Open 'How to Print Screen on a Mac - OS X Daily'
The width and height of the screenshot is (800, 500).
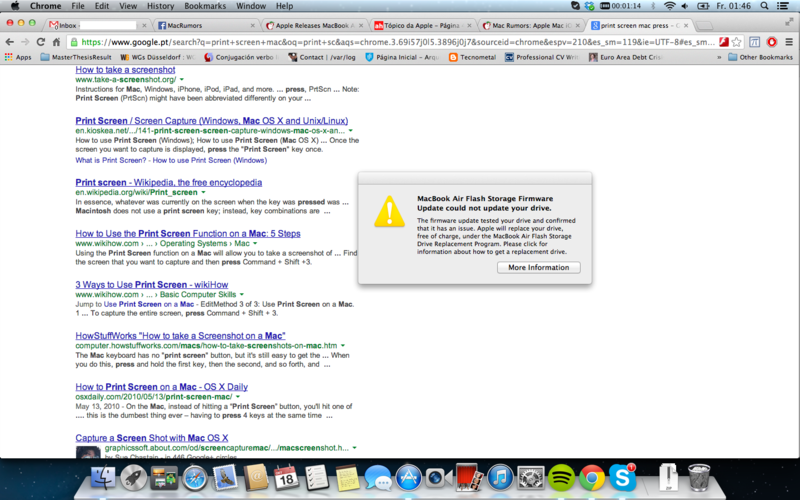[x=162, y=387]
